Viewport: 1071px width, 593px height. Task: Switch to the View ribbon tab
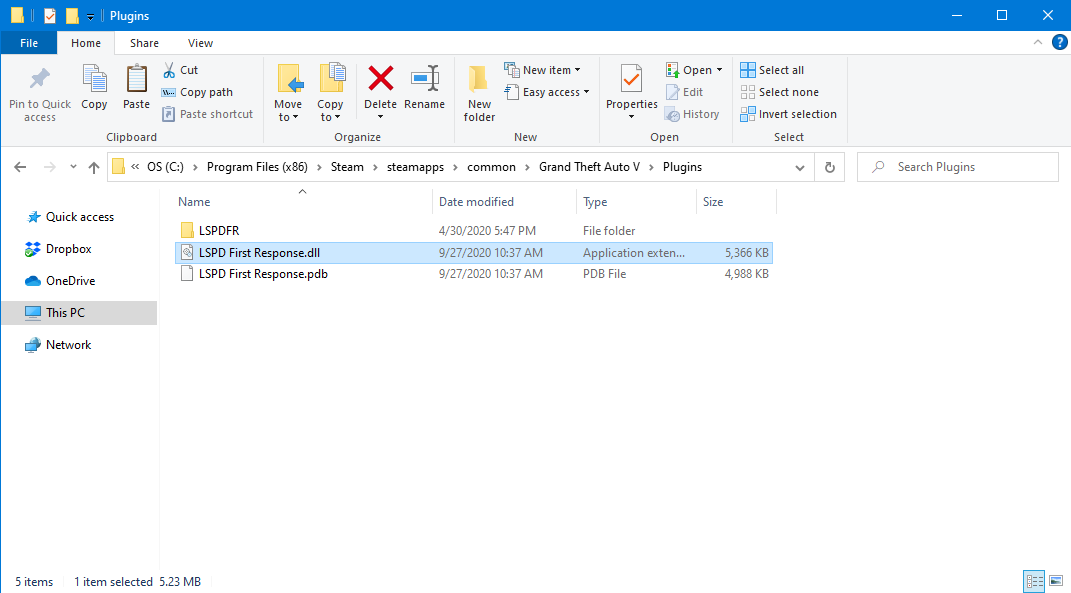pyautogui.click(x=200, y=43)
